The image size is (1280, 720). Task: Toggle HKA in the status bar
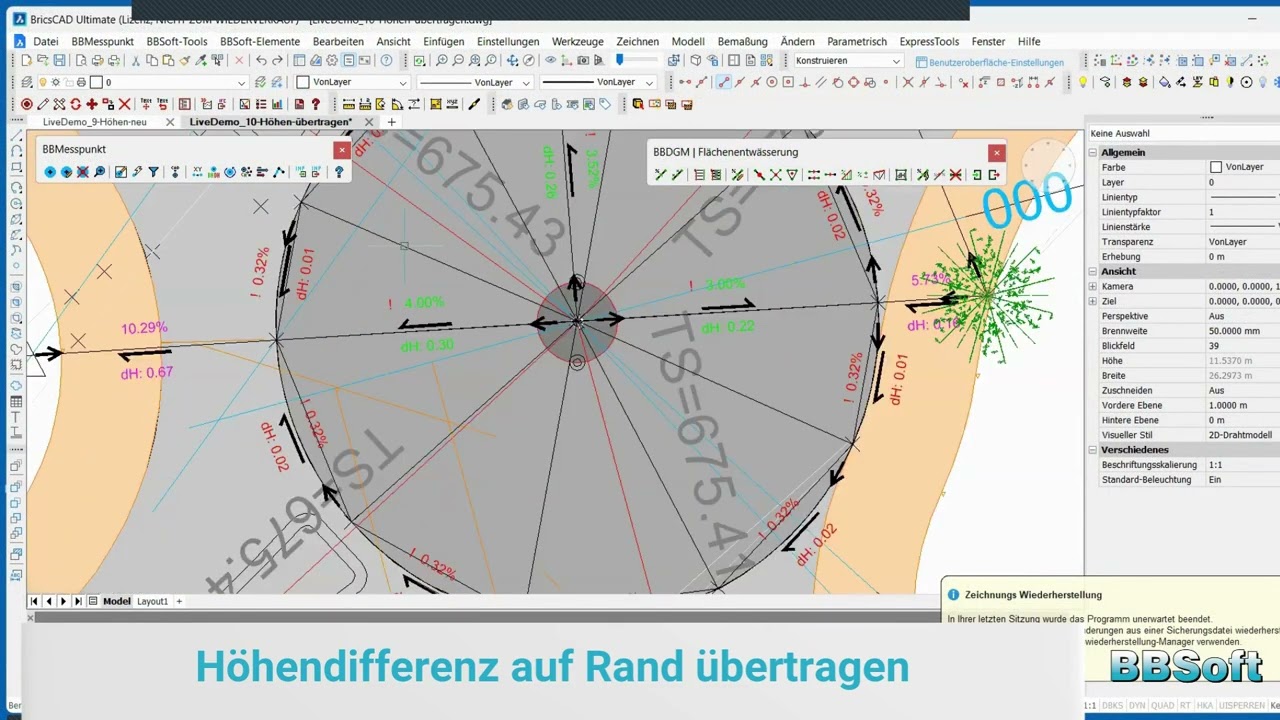pyautogui.click(x=1207, y=705)
